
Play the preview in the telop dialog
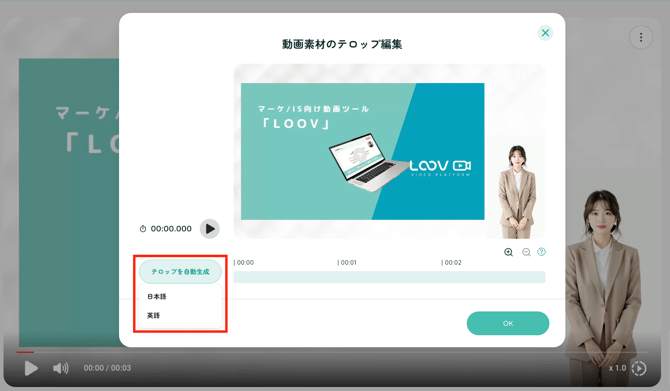pyautogui.click(x=209, y=229)
